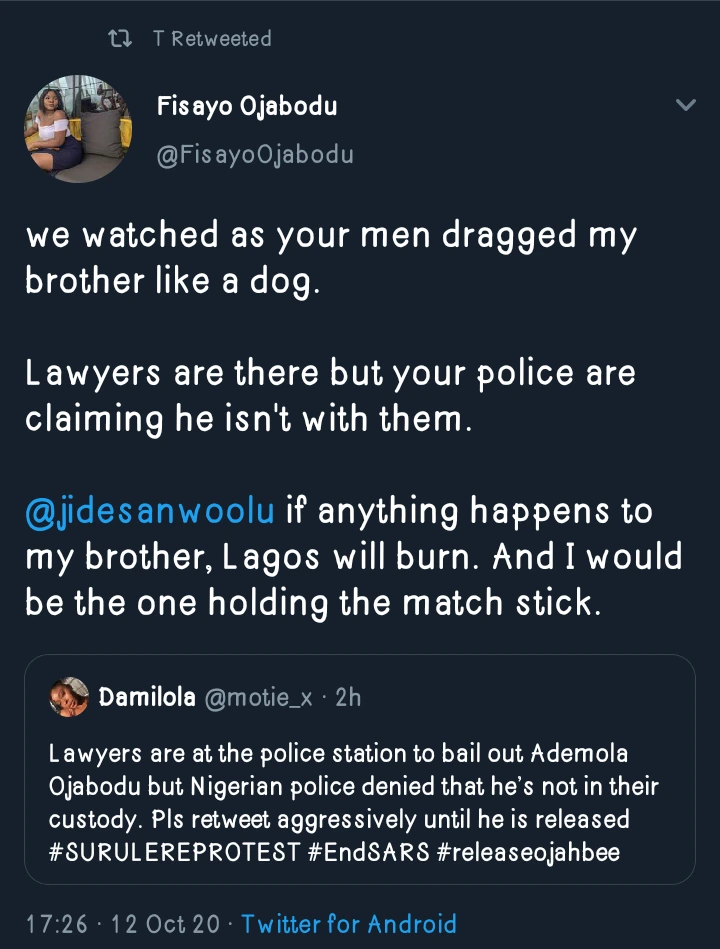Screen dimensions: 720x949
Task: Click the Damilola name in quoted tweet
Action: 147,697
